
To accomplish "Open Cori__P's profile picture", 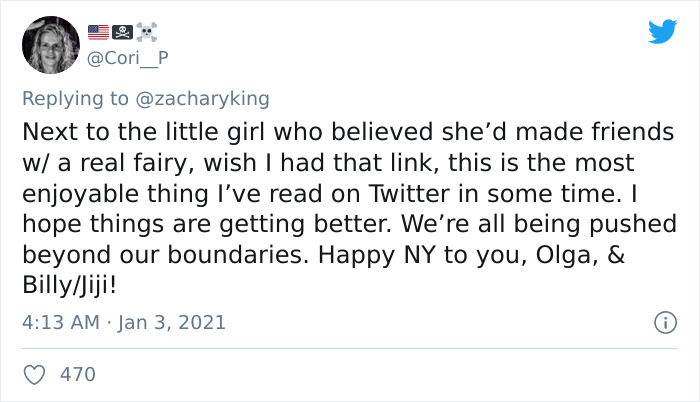I will (x=50, y=45).
